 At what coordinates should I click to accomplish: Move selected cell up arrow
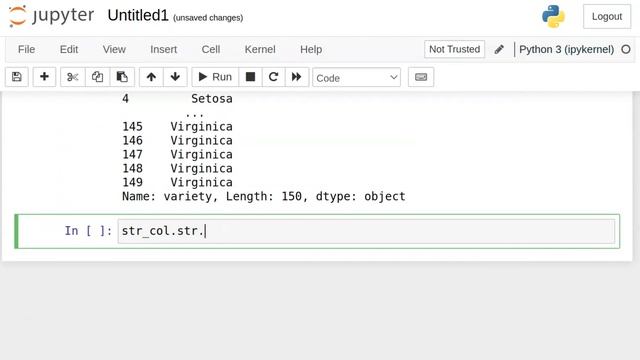click(151, 77)
